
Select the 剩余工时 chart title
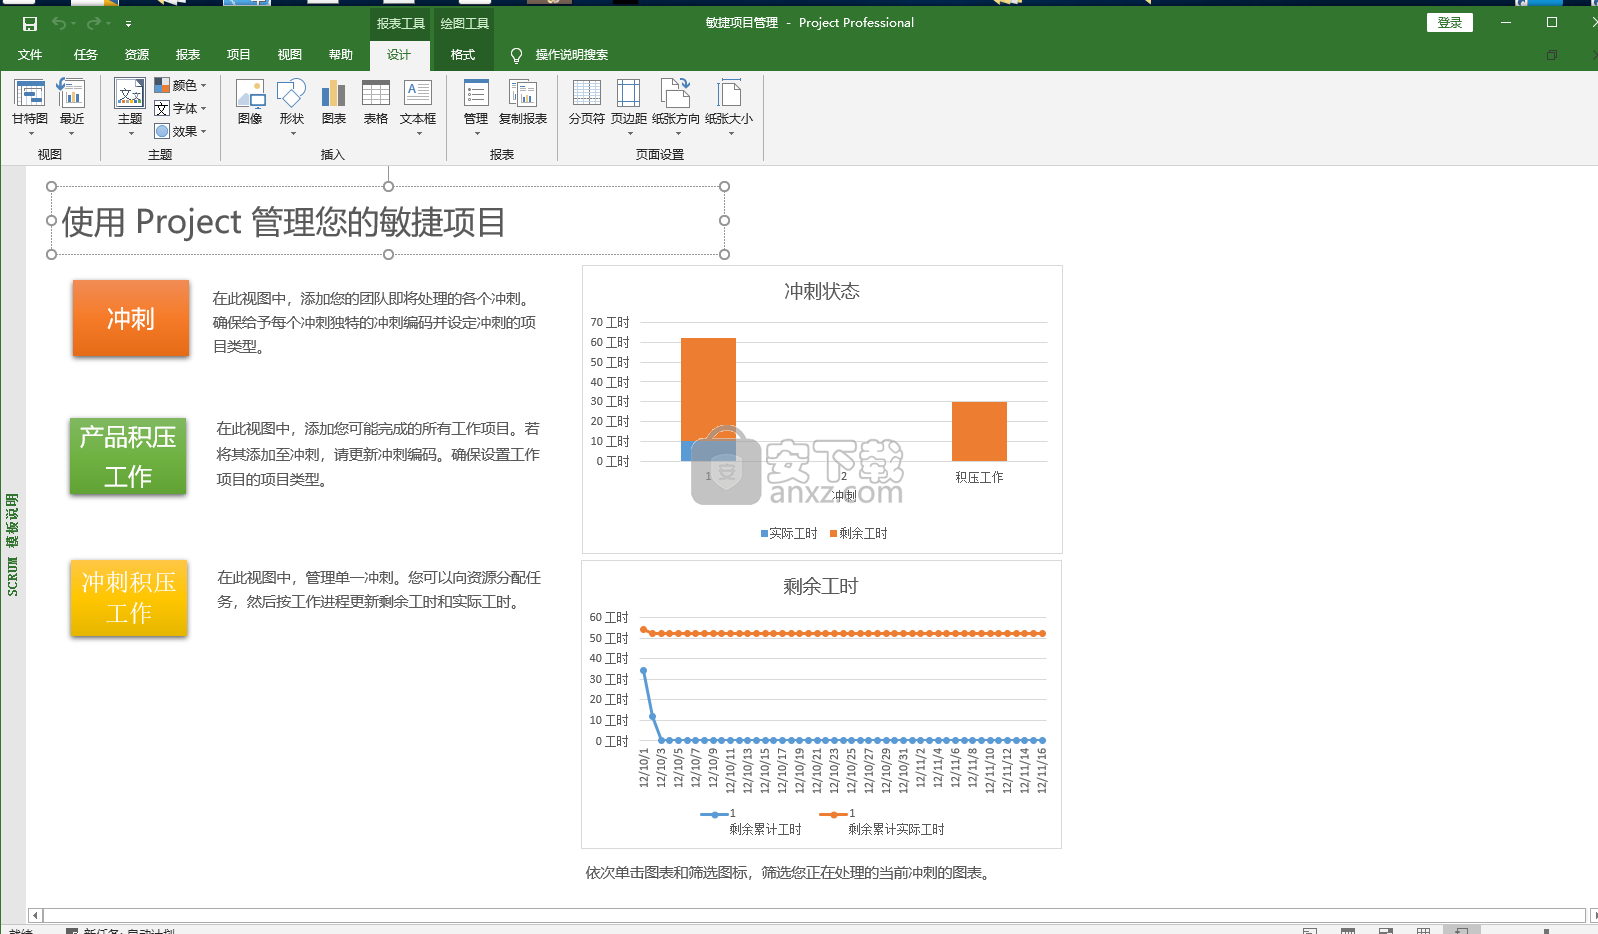coord(821,586)
